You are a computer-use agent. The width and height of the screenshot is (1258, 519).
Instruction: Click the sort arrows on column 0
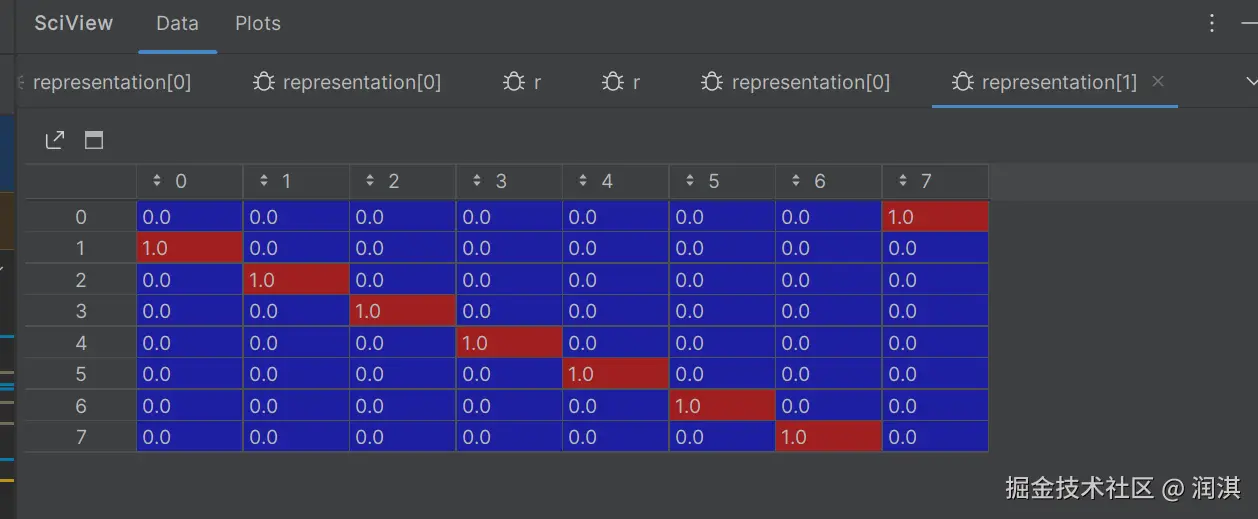(157, 181)
